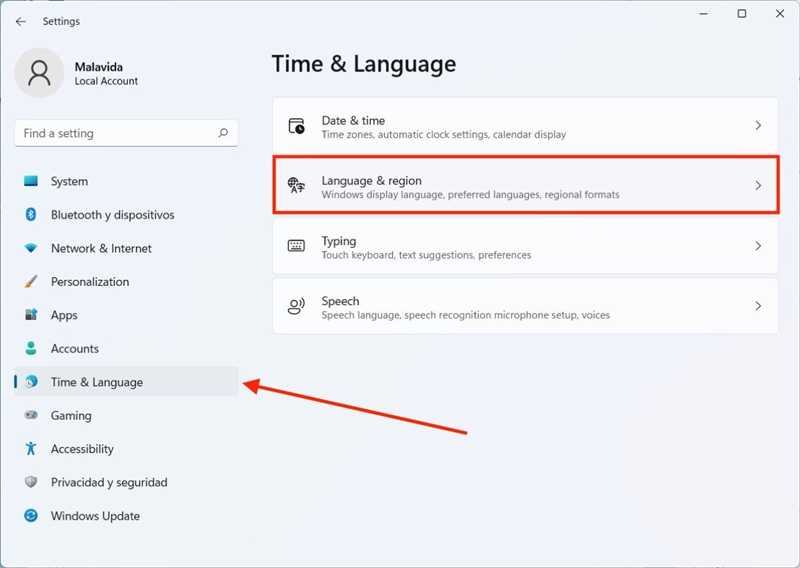Viewport: 800px width, 568px height.
Task: Click 'Time zones, automatic clock settings' description
Action: [443, 135]
